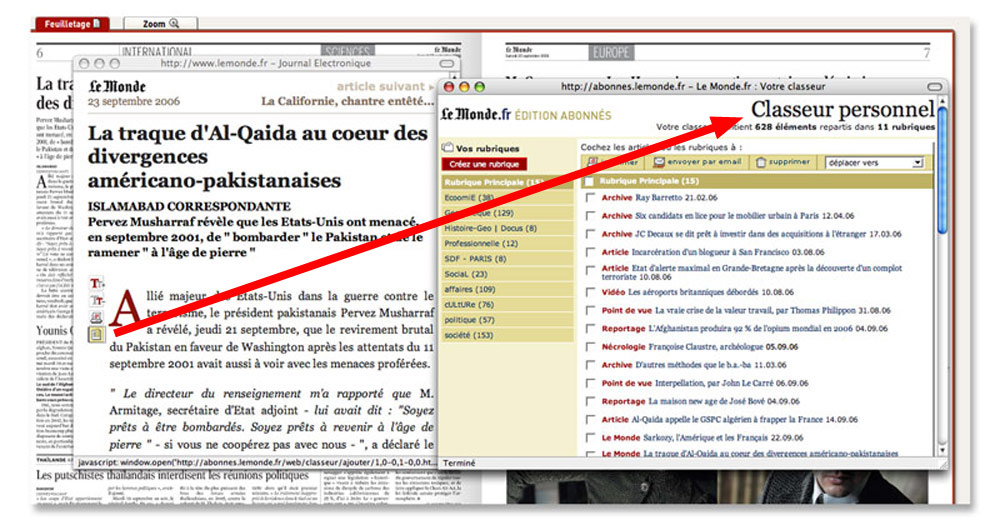Open the société (153) rubrique
The height and width of the screenshot is (520, 1000).
click(x=507, y=336)
